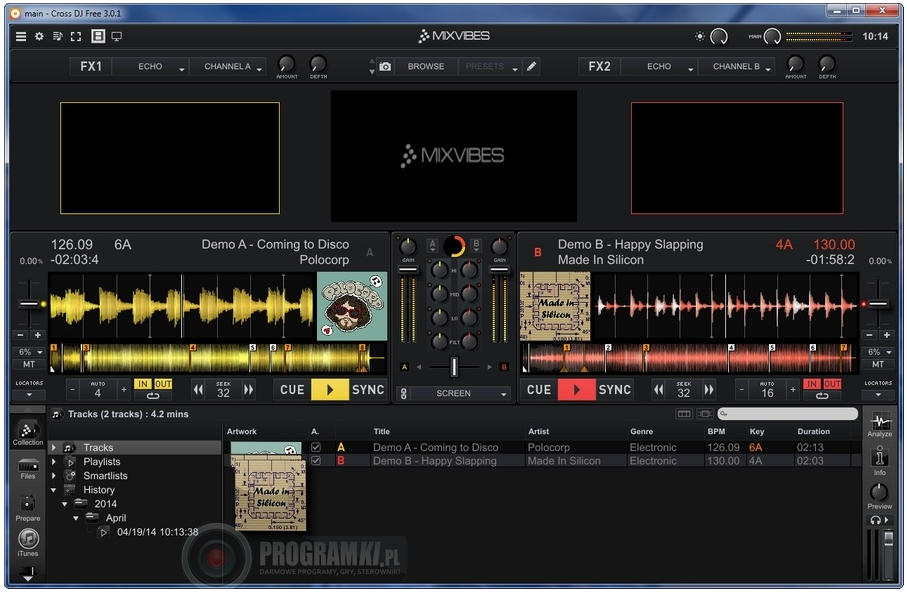
Task: Open the CHANNEL B routing dropdown
Action: coord(736,67)
